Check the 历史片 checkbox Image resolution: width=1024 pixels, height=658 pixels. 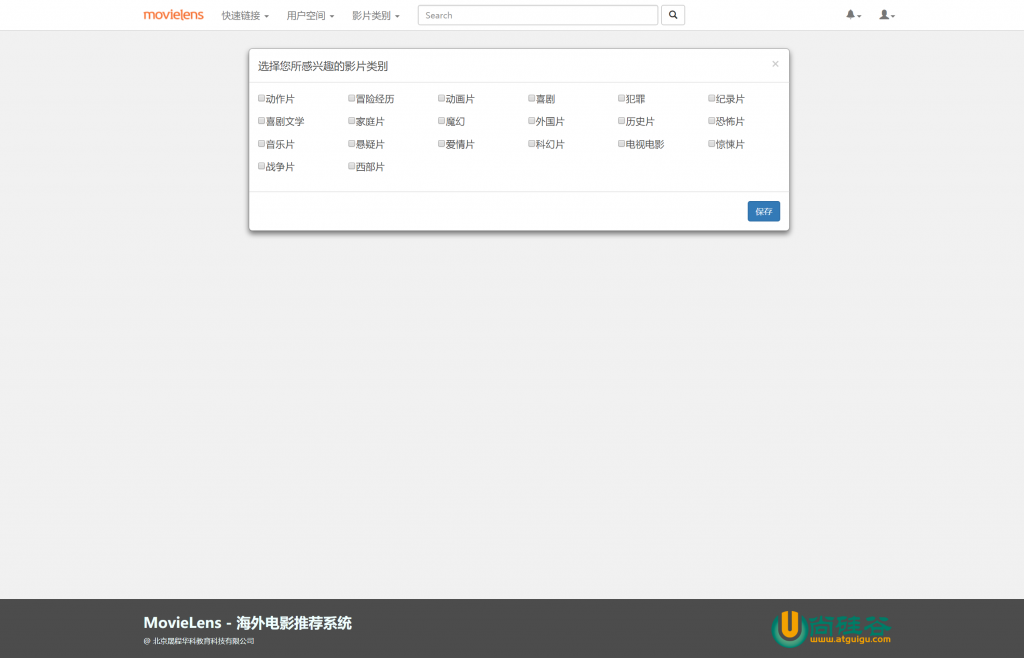(x=622, y=121)
